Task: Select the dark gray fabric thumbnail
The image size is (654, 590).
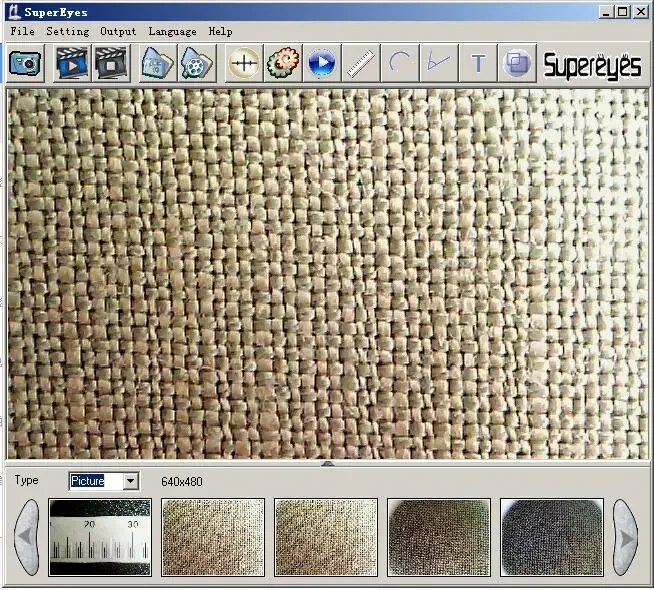Action: [552, 537]
